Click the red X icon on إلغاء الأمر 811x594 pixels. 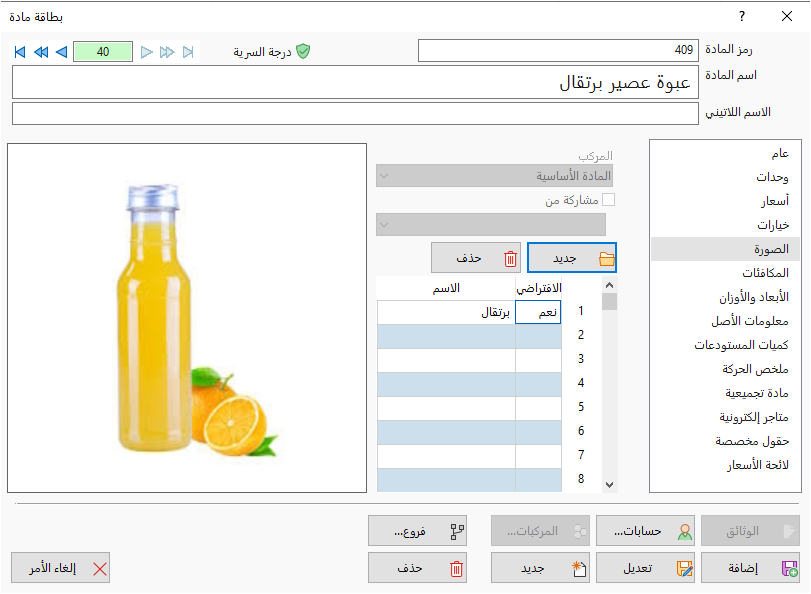100,569
